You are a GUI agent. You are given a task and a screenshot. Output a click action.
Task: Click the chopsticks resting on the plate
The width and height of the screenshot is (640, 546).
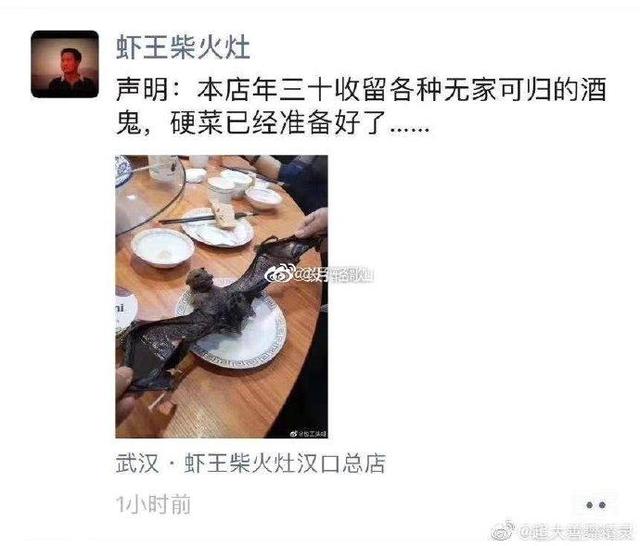pos(207,219)
